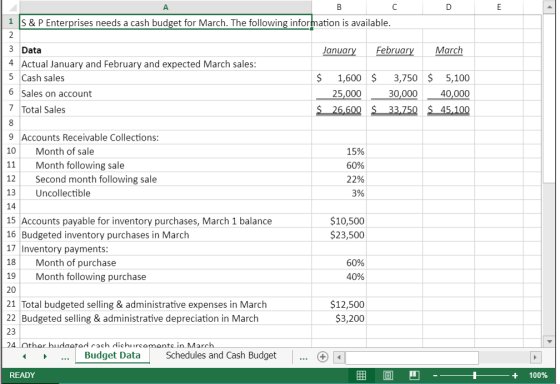Select selling & administrative expenses $12,500
Viewport: 560px width, 384px height.
(339, 304)
